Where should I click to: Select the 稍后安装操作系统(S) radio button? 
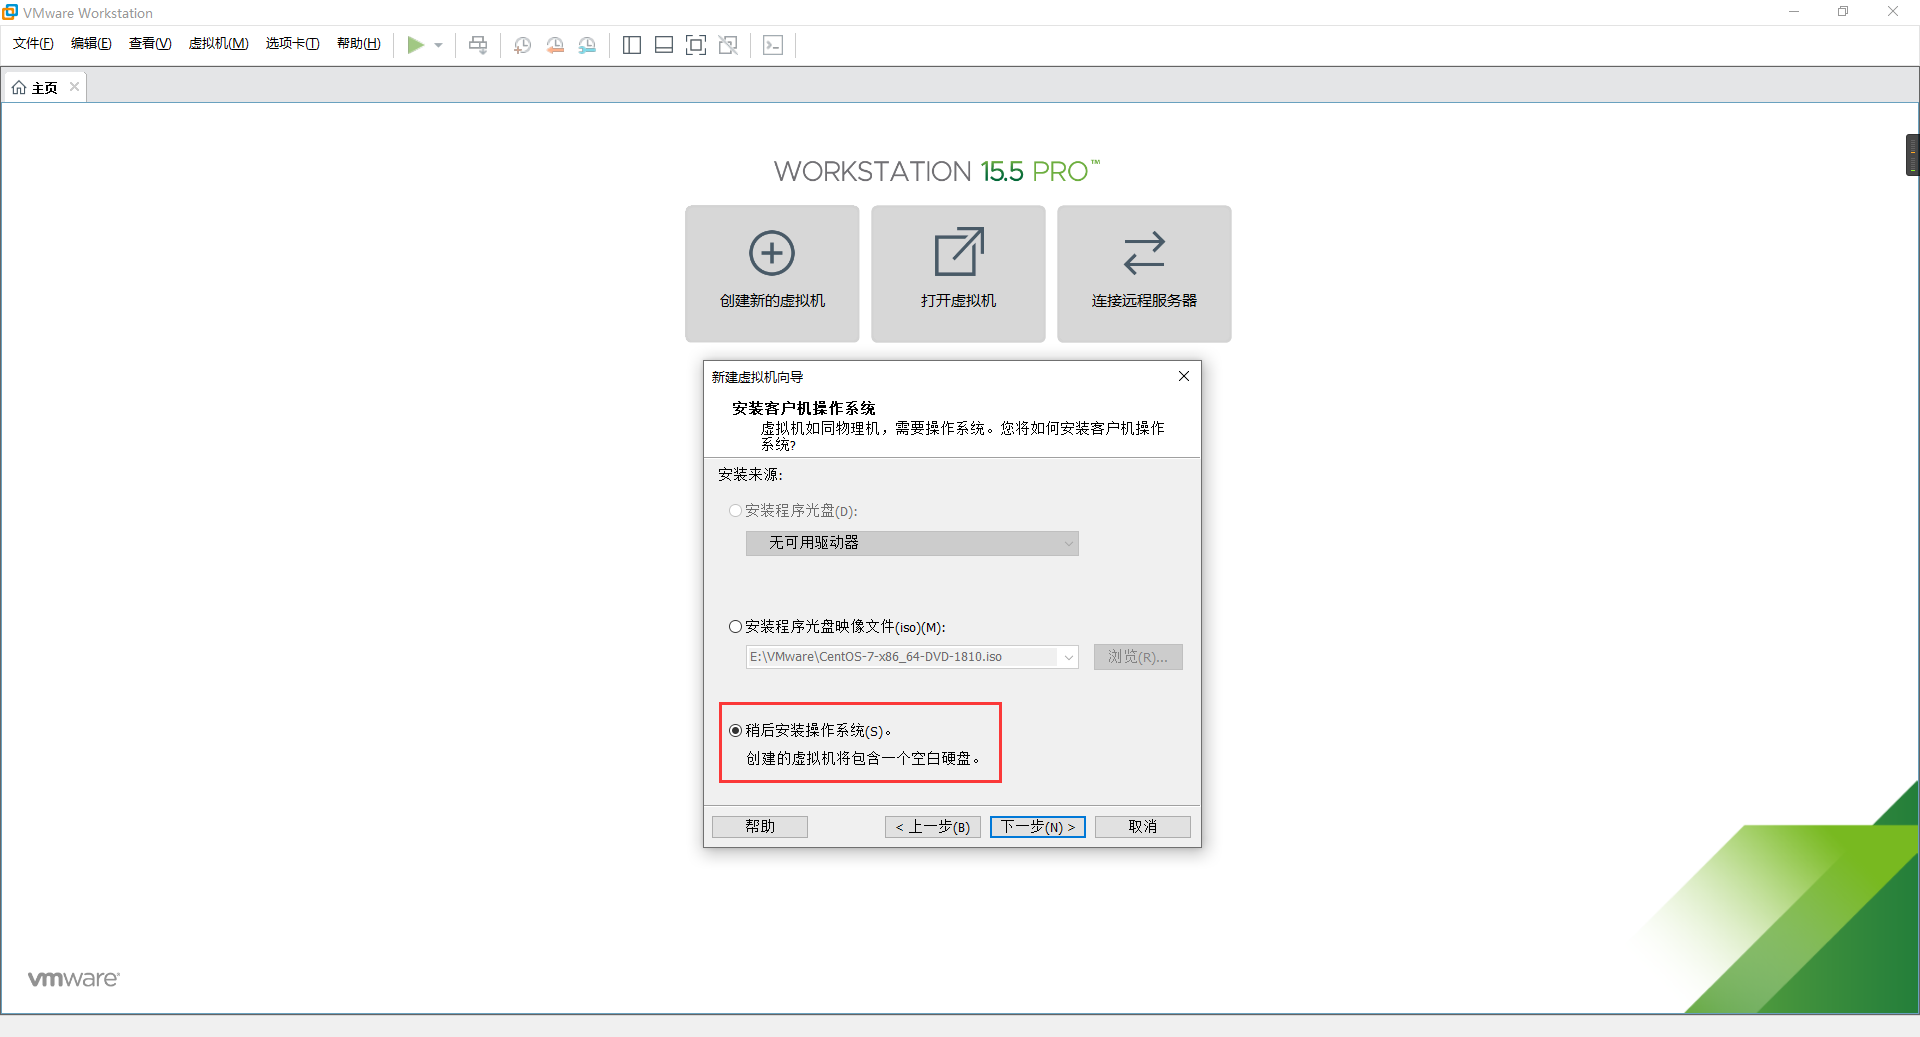tap(735, 731)
